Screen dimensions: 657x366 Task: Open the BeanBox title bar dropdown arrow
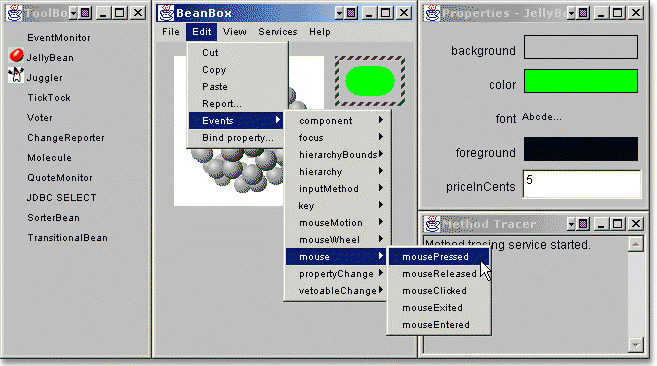(x=339, y=13)
